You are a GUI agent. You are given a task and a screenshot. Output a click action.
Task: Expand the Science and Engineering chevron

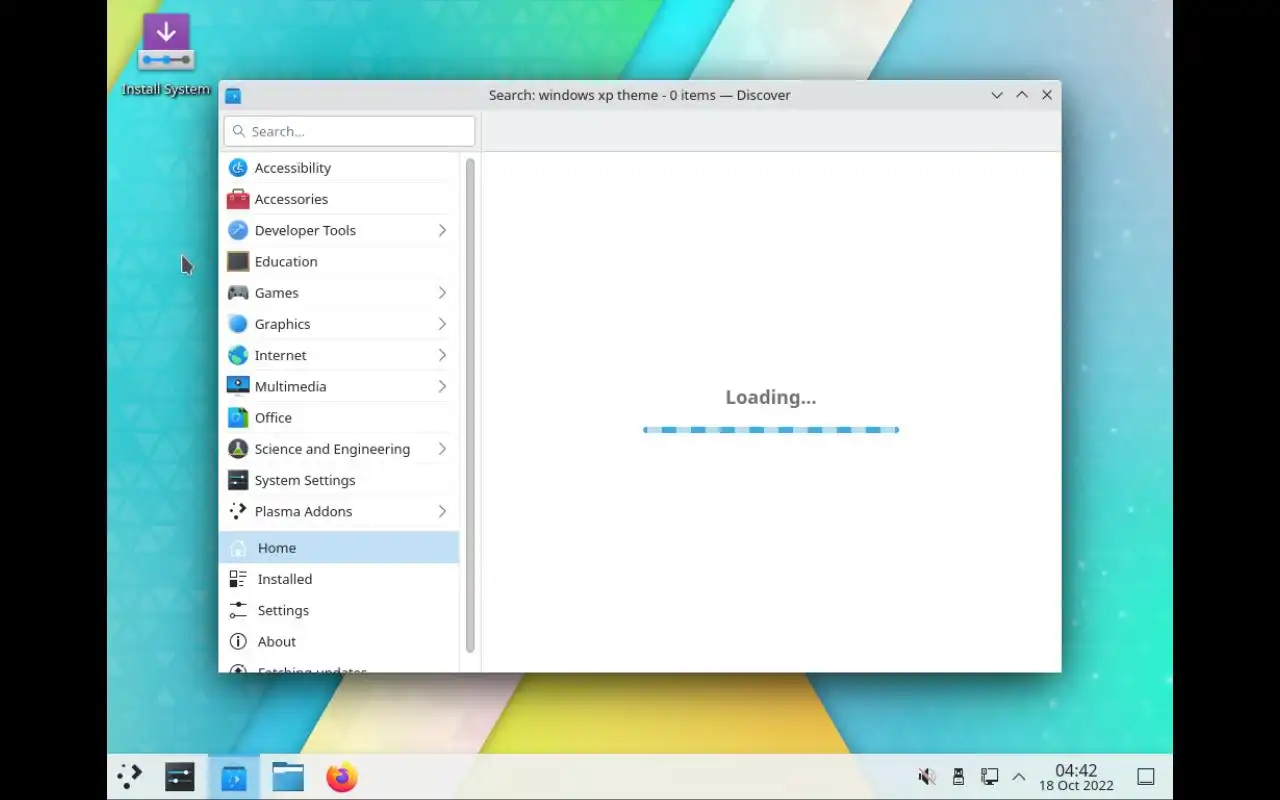coord(442,449)
